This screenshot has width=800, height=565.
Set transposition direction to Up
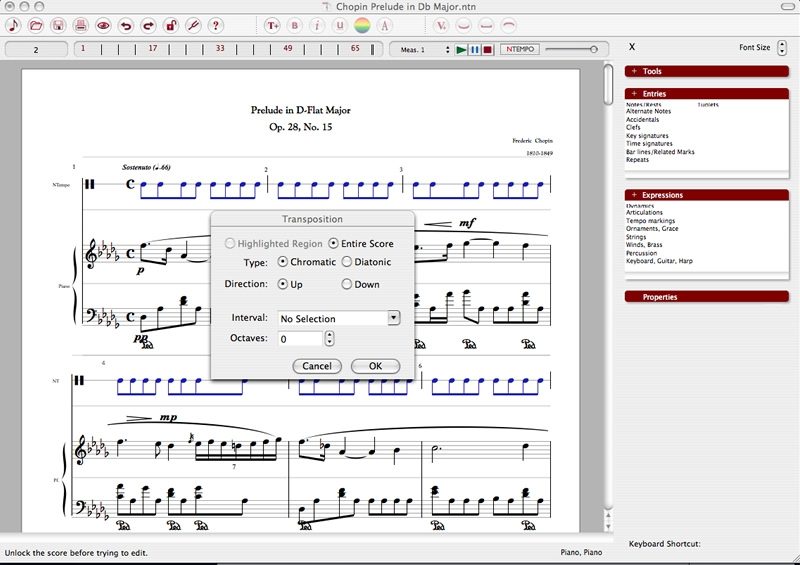[282, 284]
